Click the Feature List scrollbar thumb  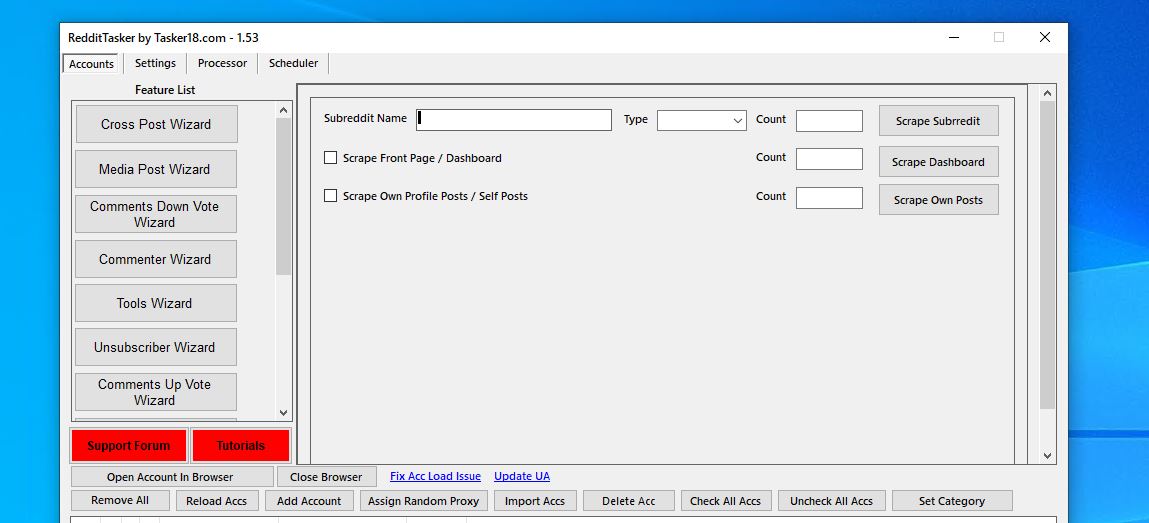click(284, 196)
